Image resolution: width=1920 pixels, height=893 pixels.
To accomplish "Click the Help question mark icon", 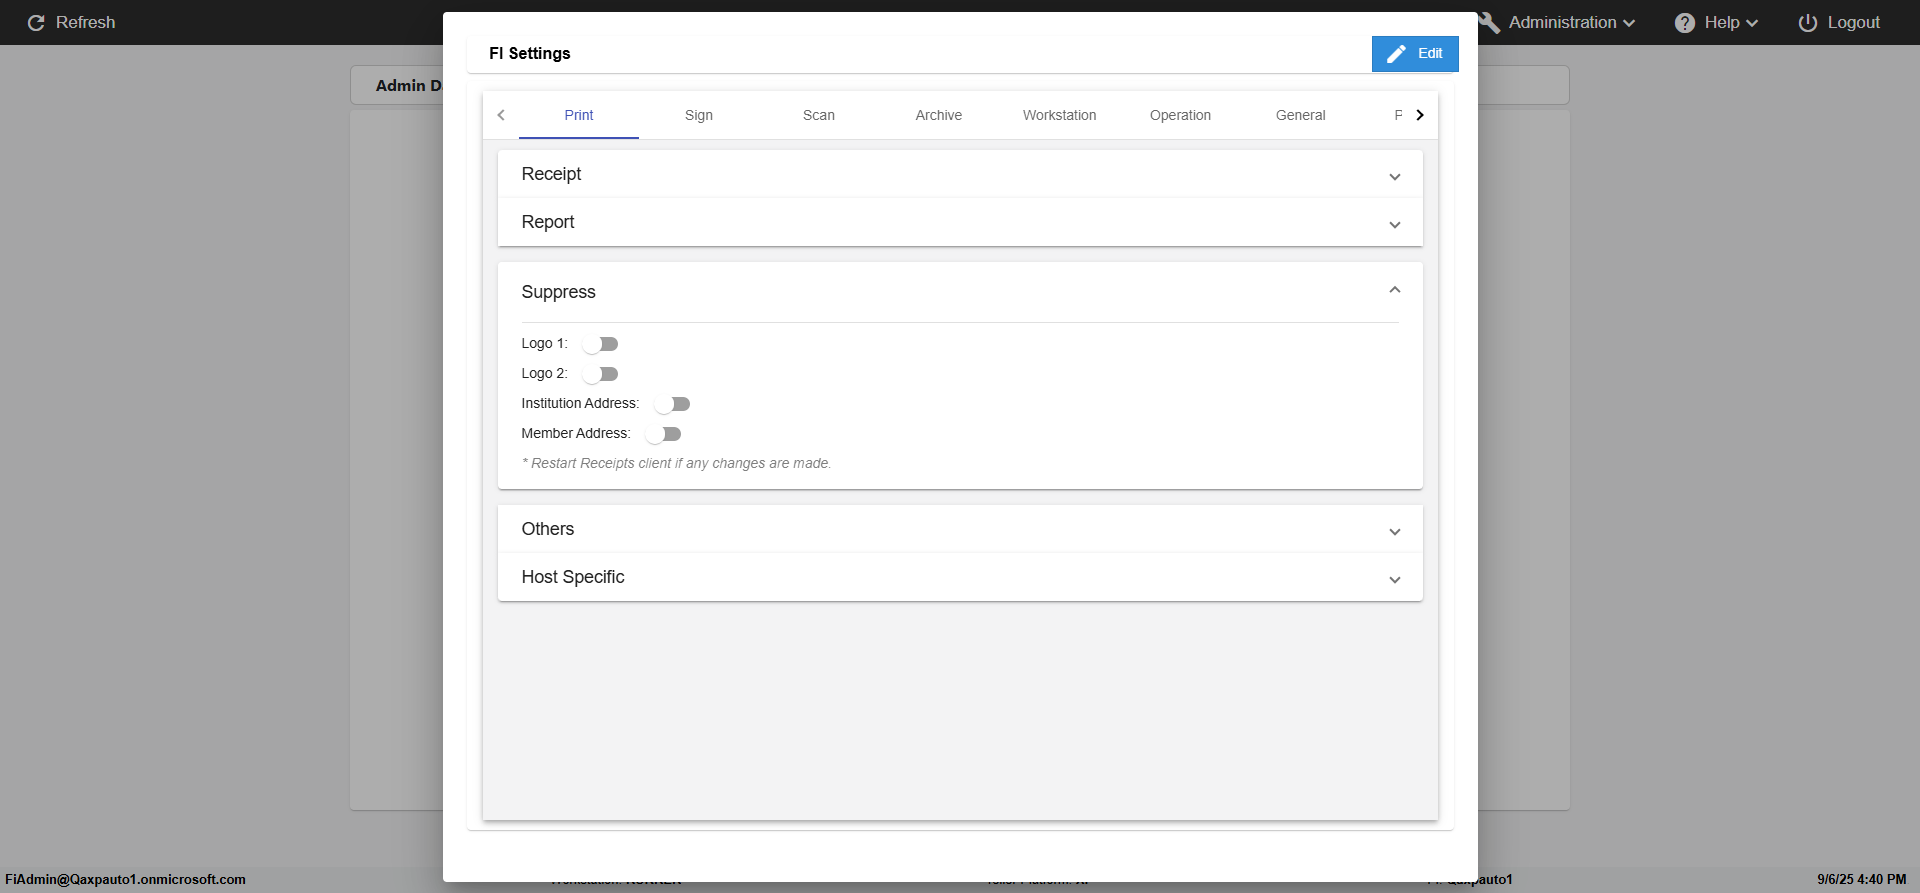I will pos(1685,23).
